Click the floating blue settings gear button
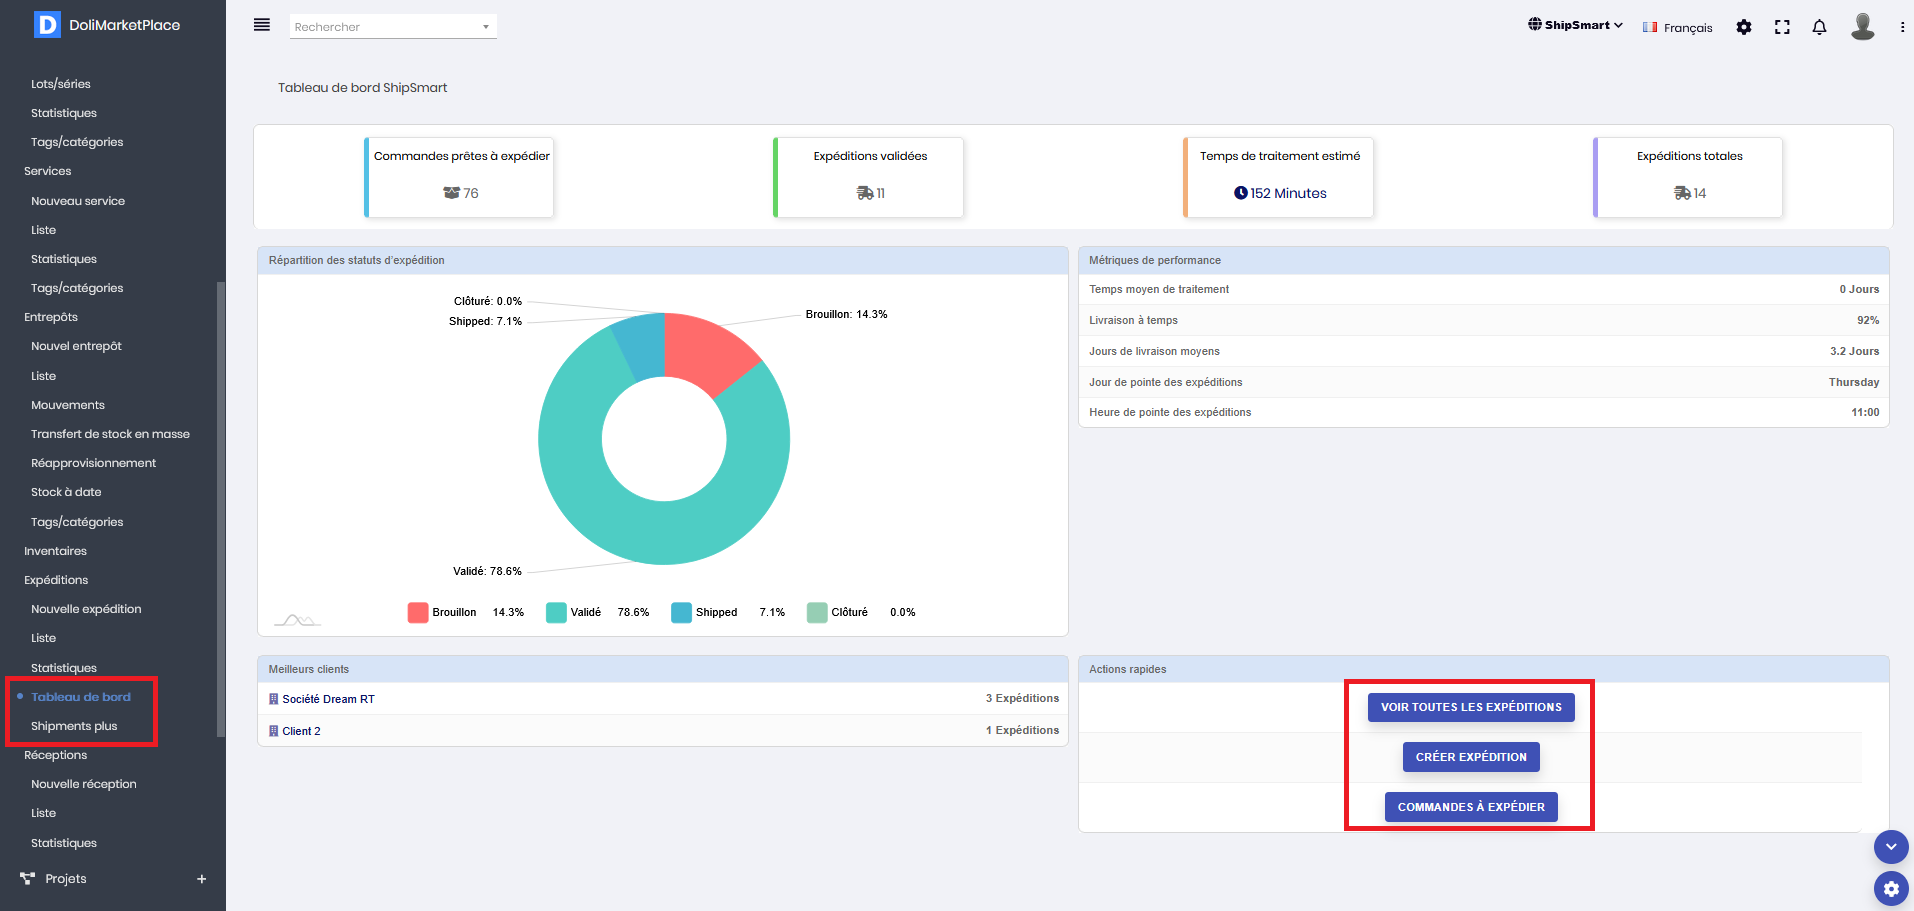 point(1890,887)
